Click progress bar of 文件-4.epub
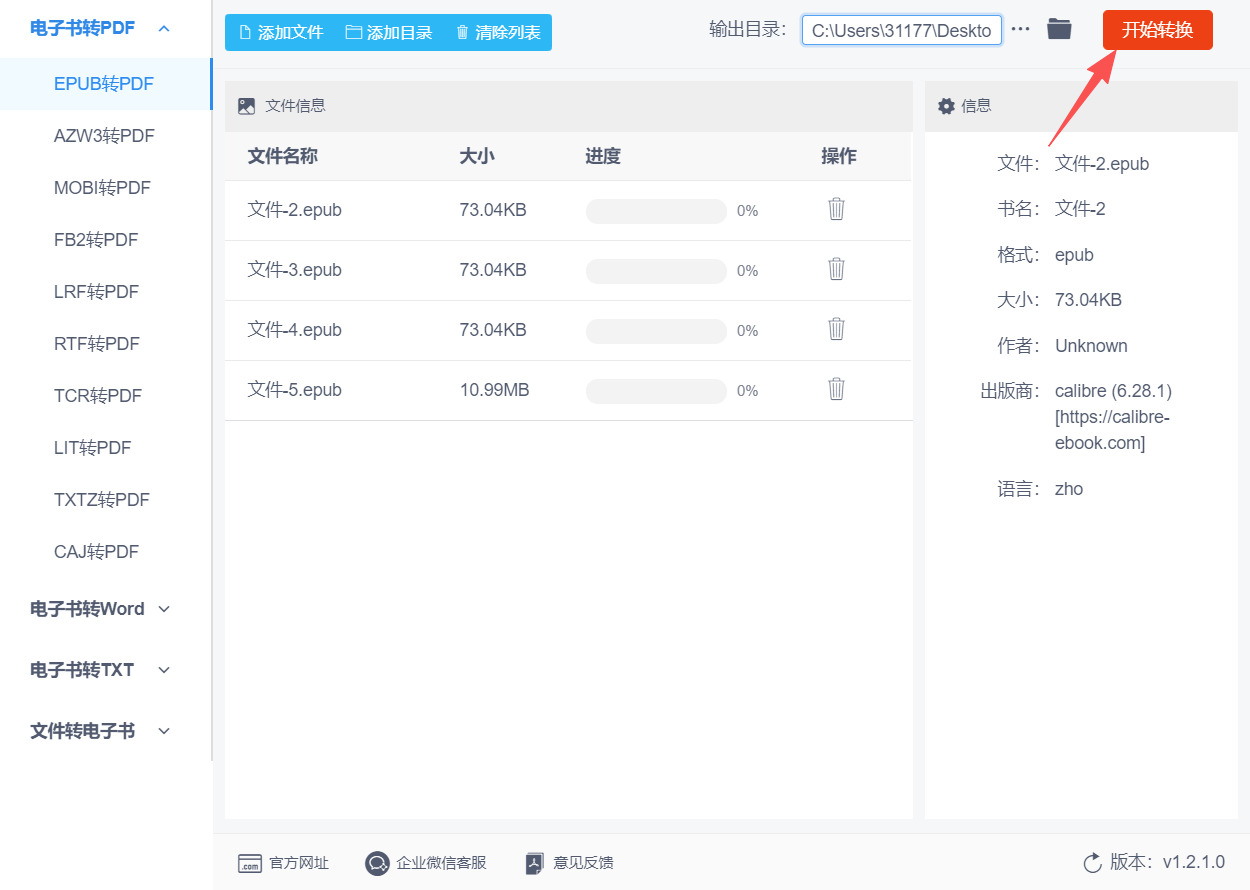The width and height of the screenshot is (1250, 890). (656, 331)
